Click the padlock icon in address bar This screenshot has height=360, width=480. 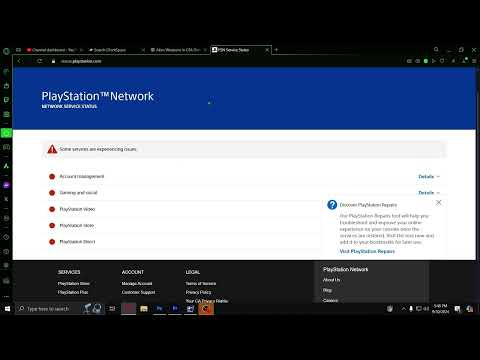pyautogui.click(x=53, y=61)
